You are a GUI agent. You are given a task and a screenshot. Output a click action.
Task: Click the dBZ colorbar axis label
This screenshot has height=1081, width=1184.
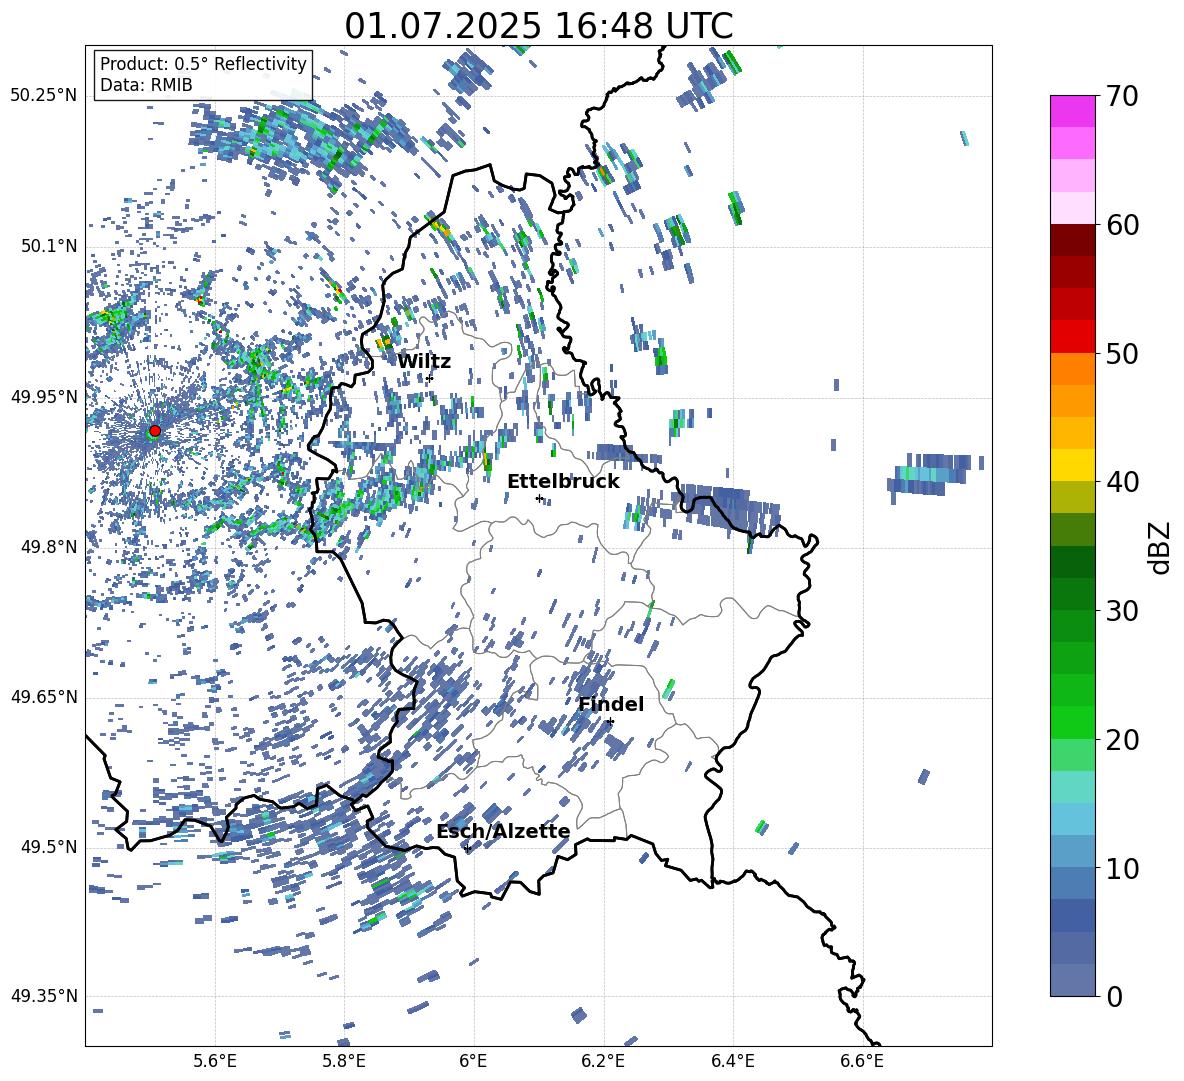[x=1160, y=547]
